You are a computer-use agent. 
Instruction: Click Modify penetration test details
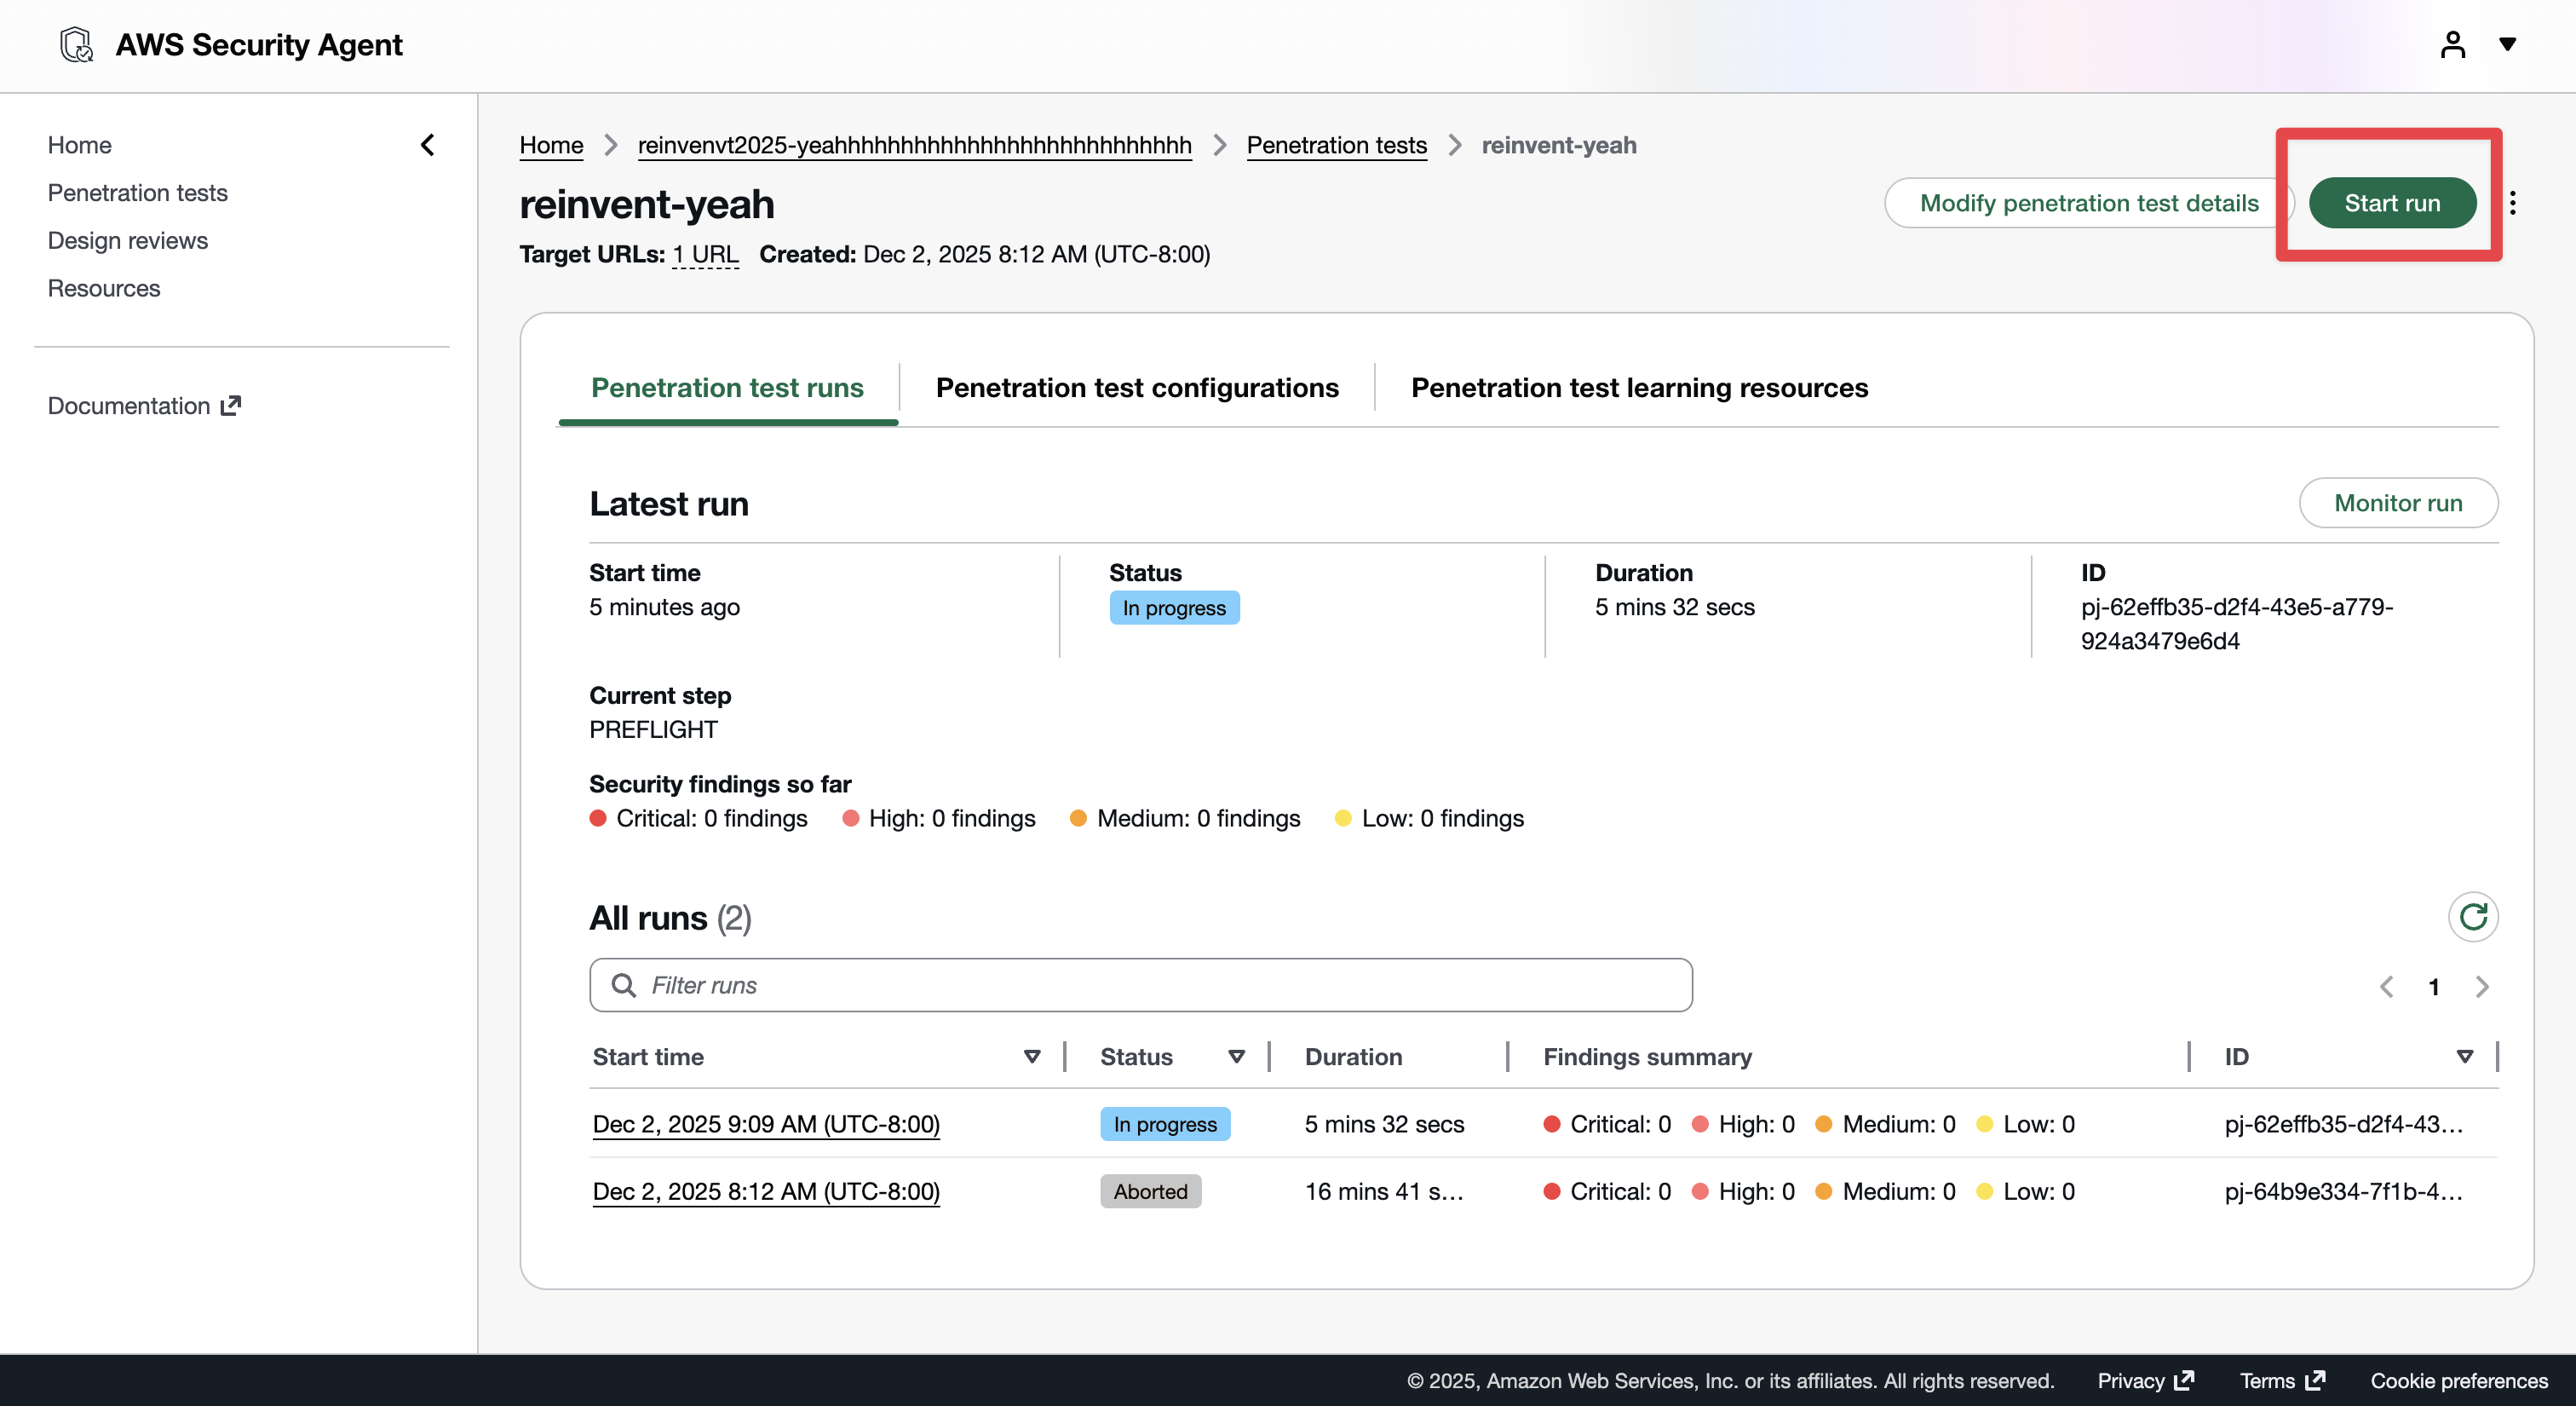click(x=2088, y=203)
